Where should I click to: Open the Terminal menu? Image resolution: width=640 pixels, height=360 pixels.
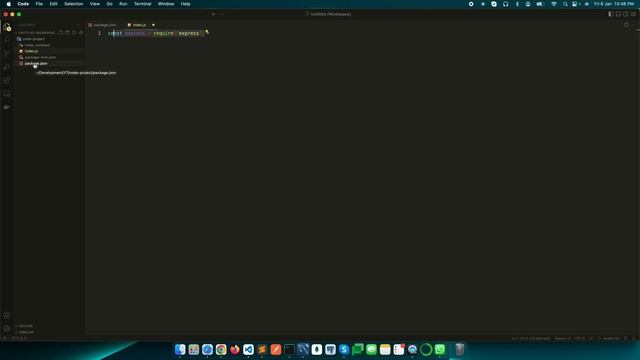pyautogui.click(x=142, y=4)
